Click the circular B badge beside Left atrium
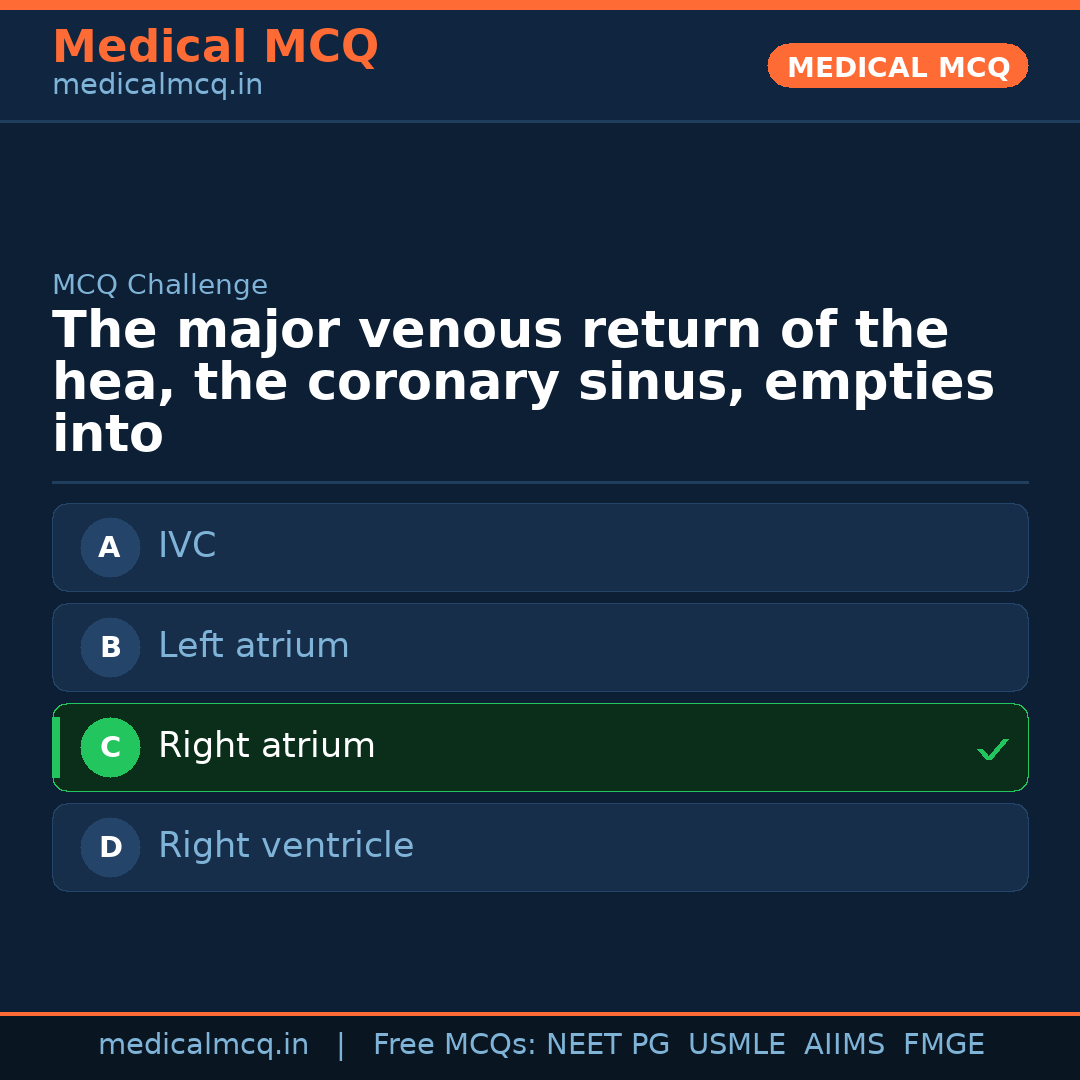 [x=110, y=647]
